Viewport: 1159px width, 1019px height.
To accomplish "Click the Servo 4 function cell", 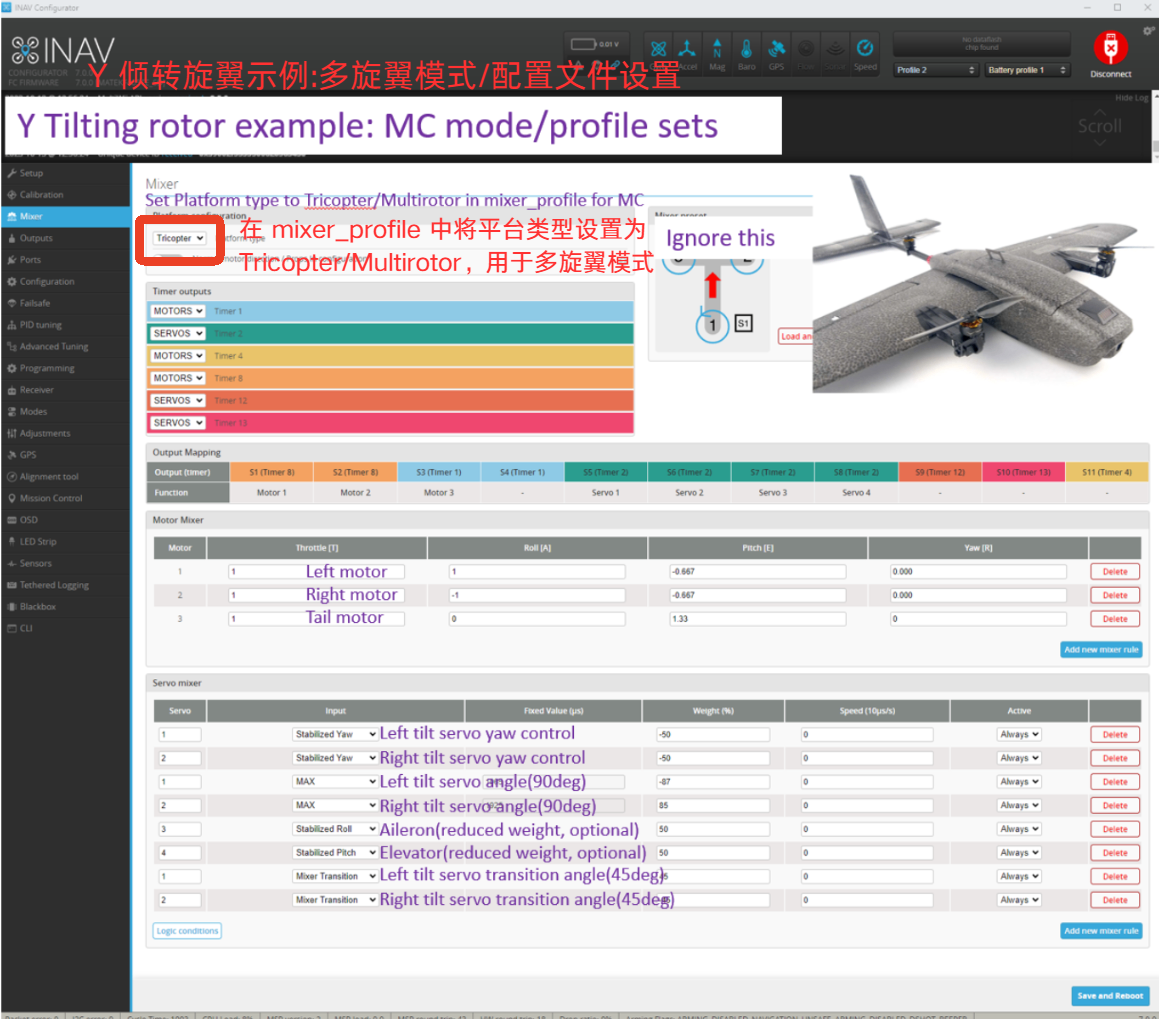I will tap(856, 492).
